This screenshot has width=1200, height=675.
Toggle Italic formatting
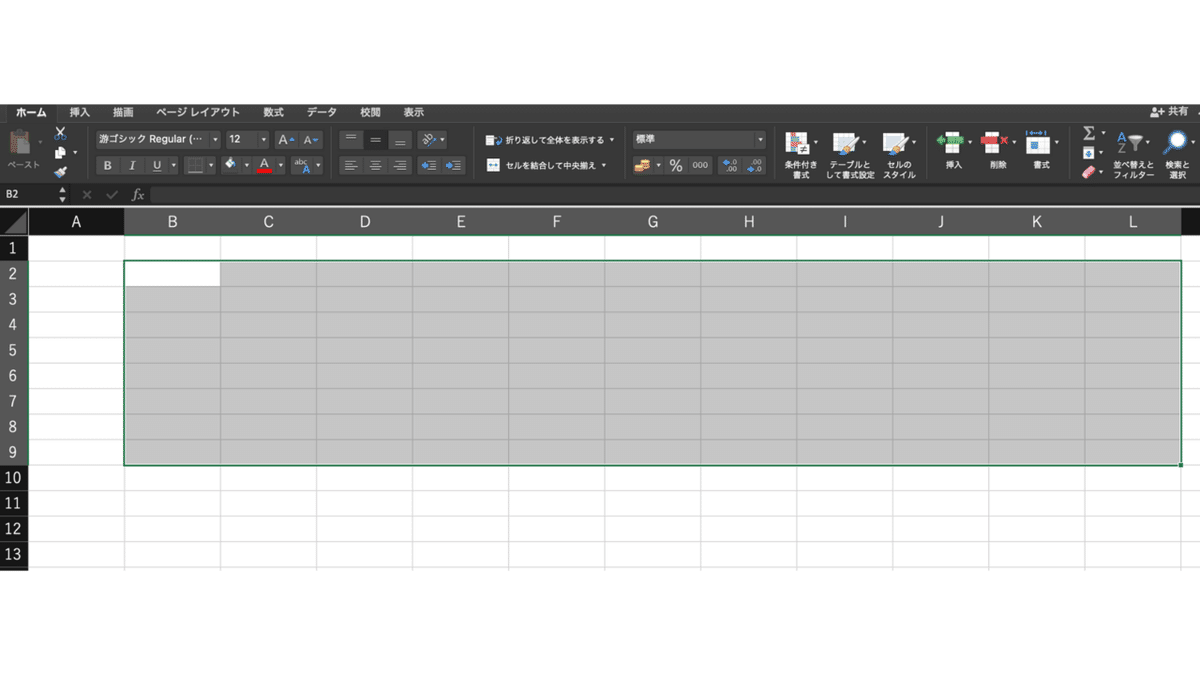(133, 165)
